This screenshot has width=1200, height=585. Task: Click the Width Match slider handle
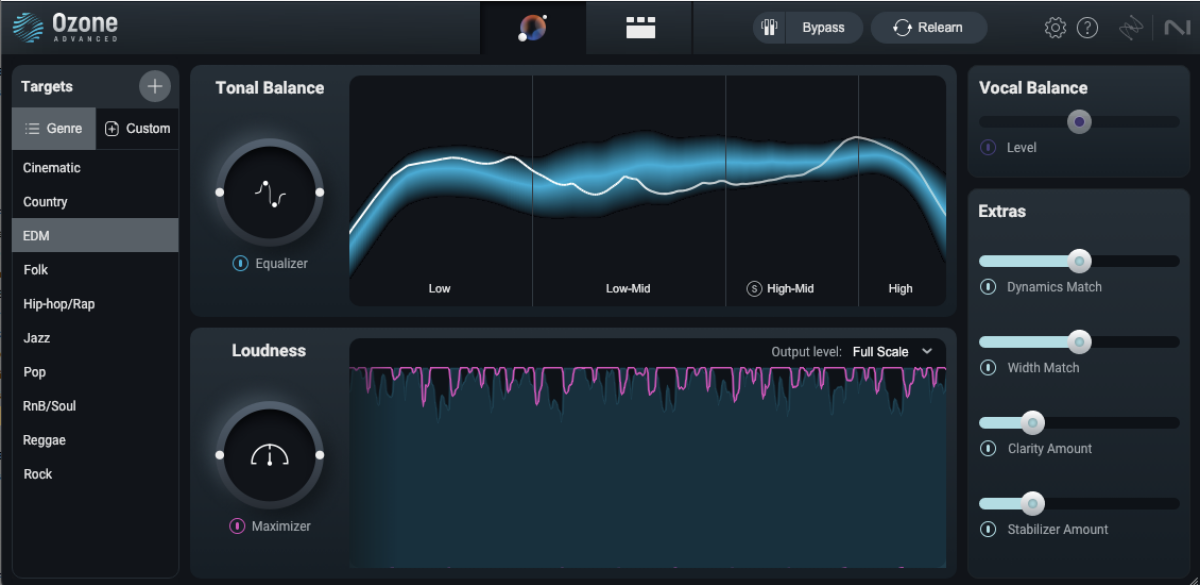click(1079, 342)
